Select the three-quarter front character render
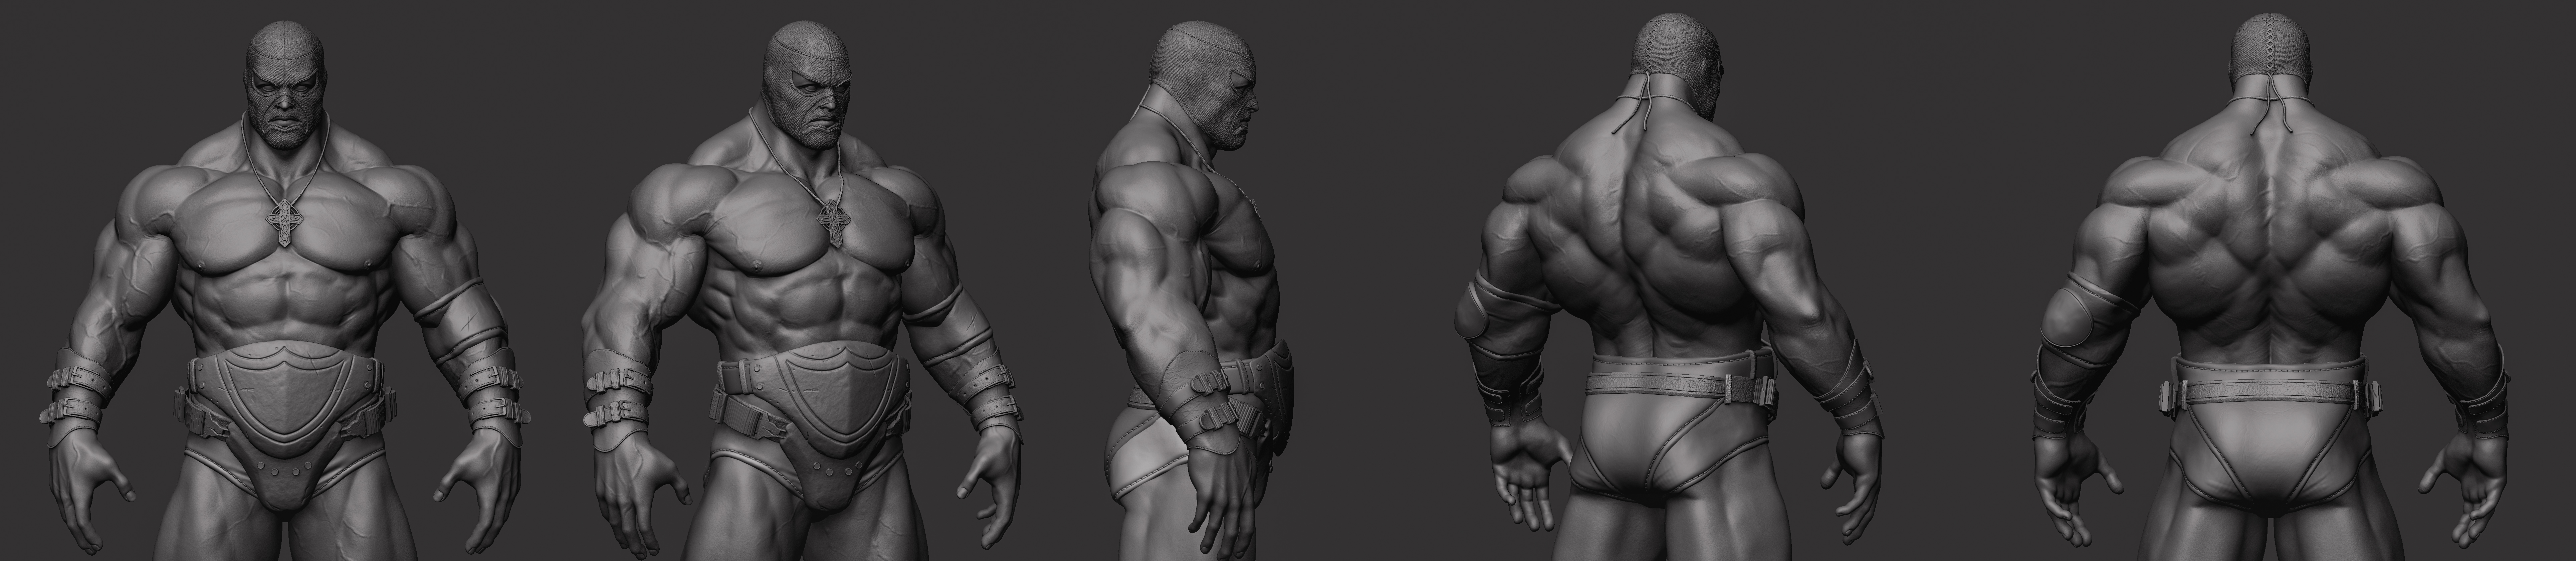Image resolution: width=2576 pixels, height=561 pixels. pos(803,290)
